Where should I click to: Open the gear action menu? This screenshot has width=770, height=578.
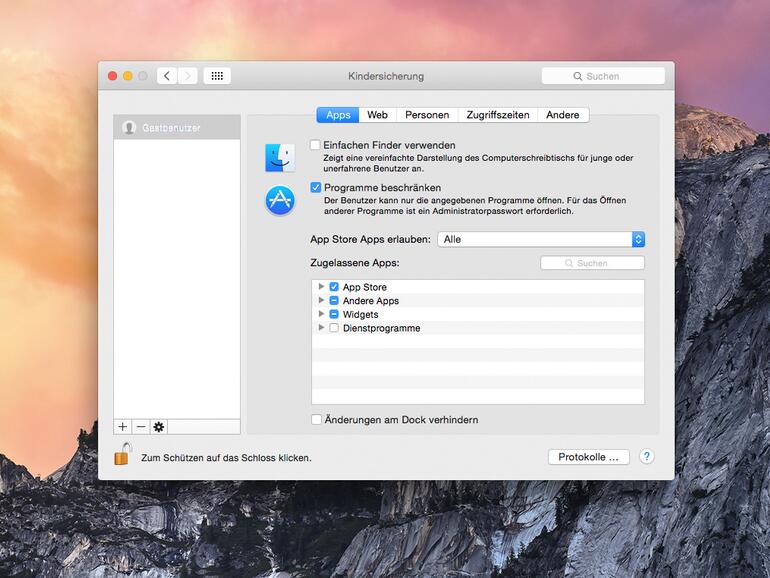pyautogui.click(x=159, y=427)
